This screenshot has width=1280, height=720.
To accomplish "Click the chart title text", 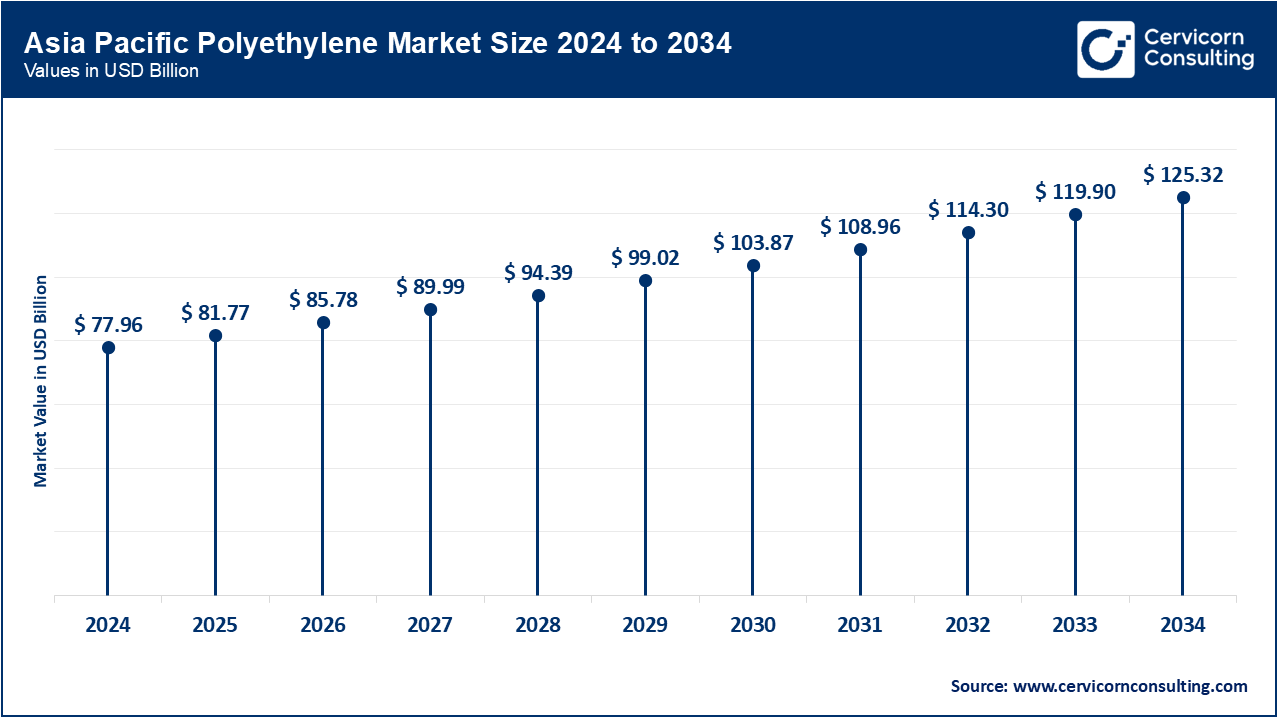I will click(x=378, y=43).
